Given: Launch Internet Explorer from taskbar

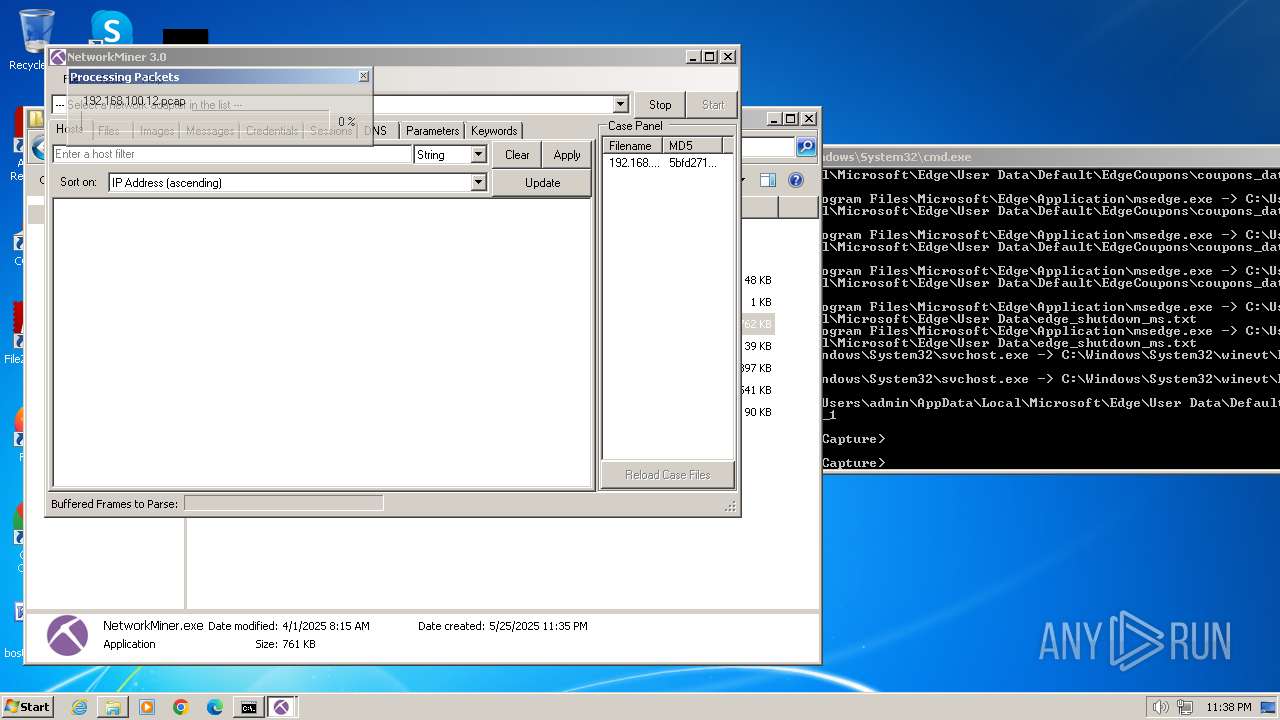Looking at the screenshot, I should [x=79, y=707].
